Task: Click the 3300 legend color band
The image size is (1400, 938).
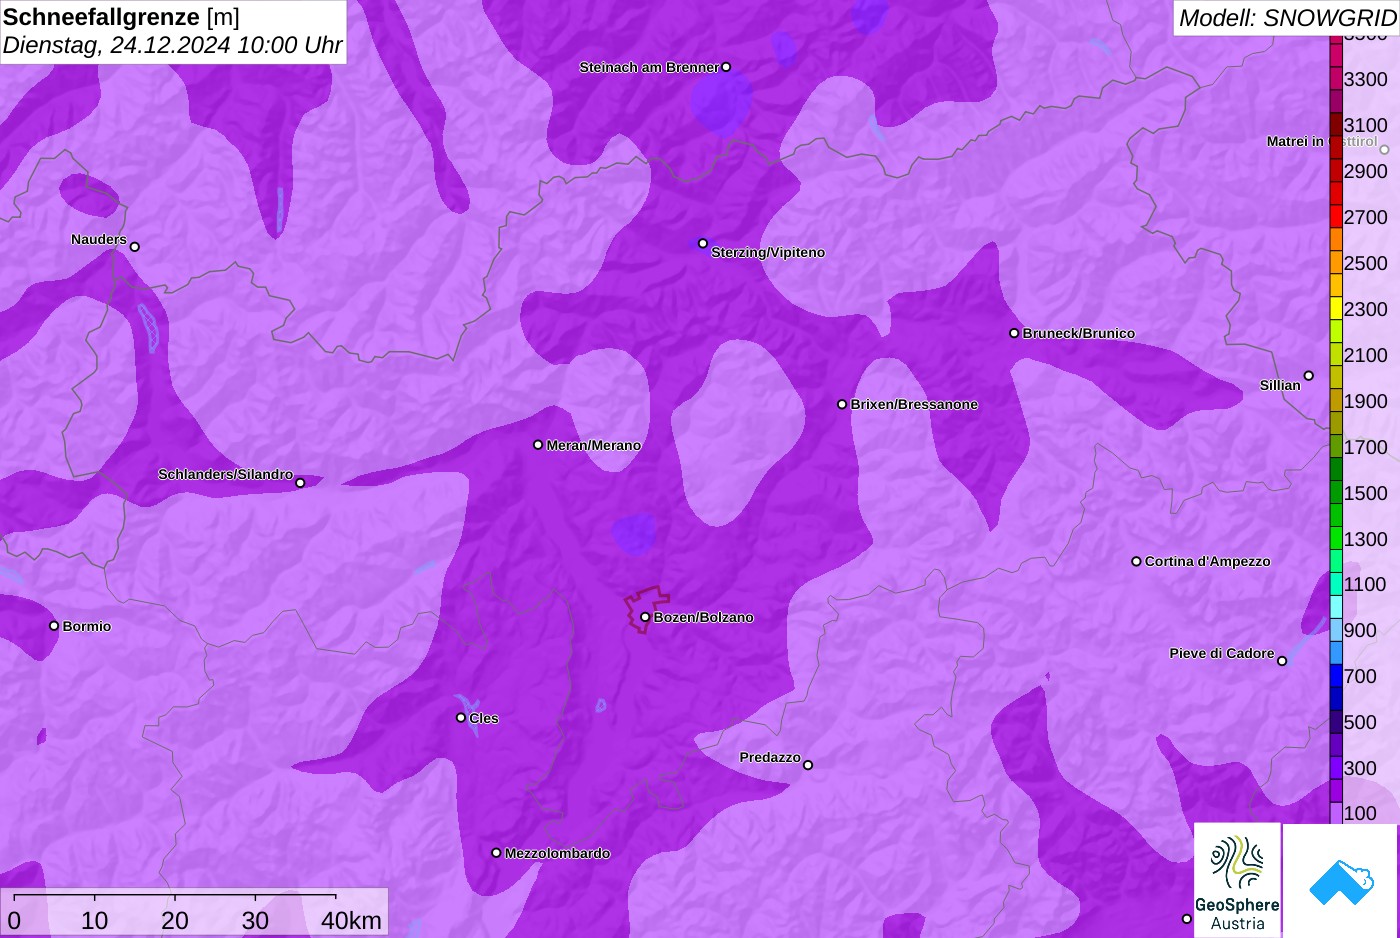Action: pos(1336,79)
